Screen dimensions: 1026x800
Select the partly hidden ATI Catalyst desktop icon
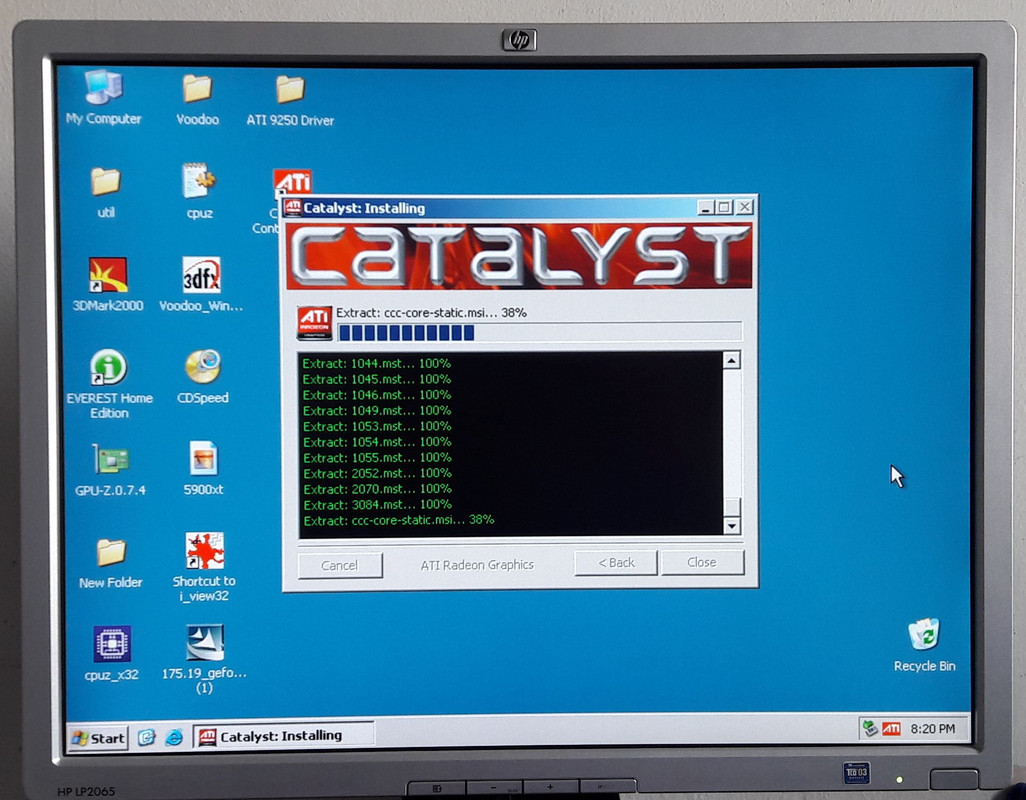coord(292,182)
